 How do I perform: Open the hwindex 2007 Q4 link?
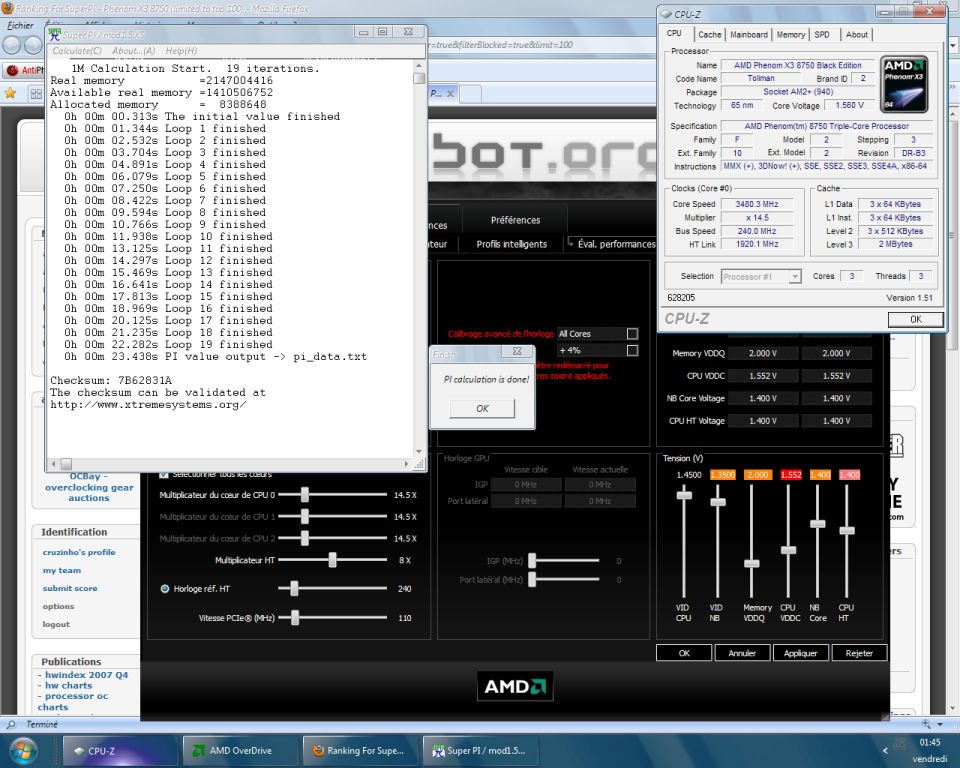click(x=86, y=675)
